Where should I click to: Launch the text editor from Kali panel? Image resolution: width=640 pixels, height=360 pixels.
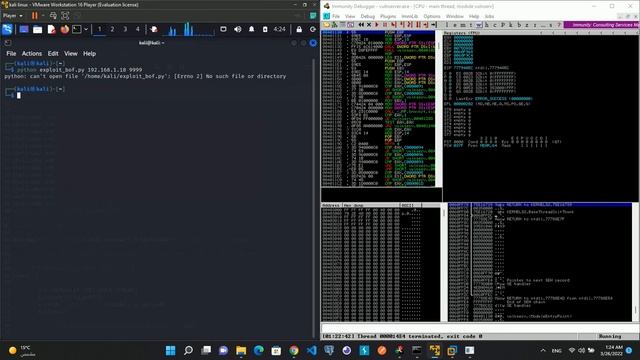click(x=51, y=29)
